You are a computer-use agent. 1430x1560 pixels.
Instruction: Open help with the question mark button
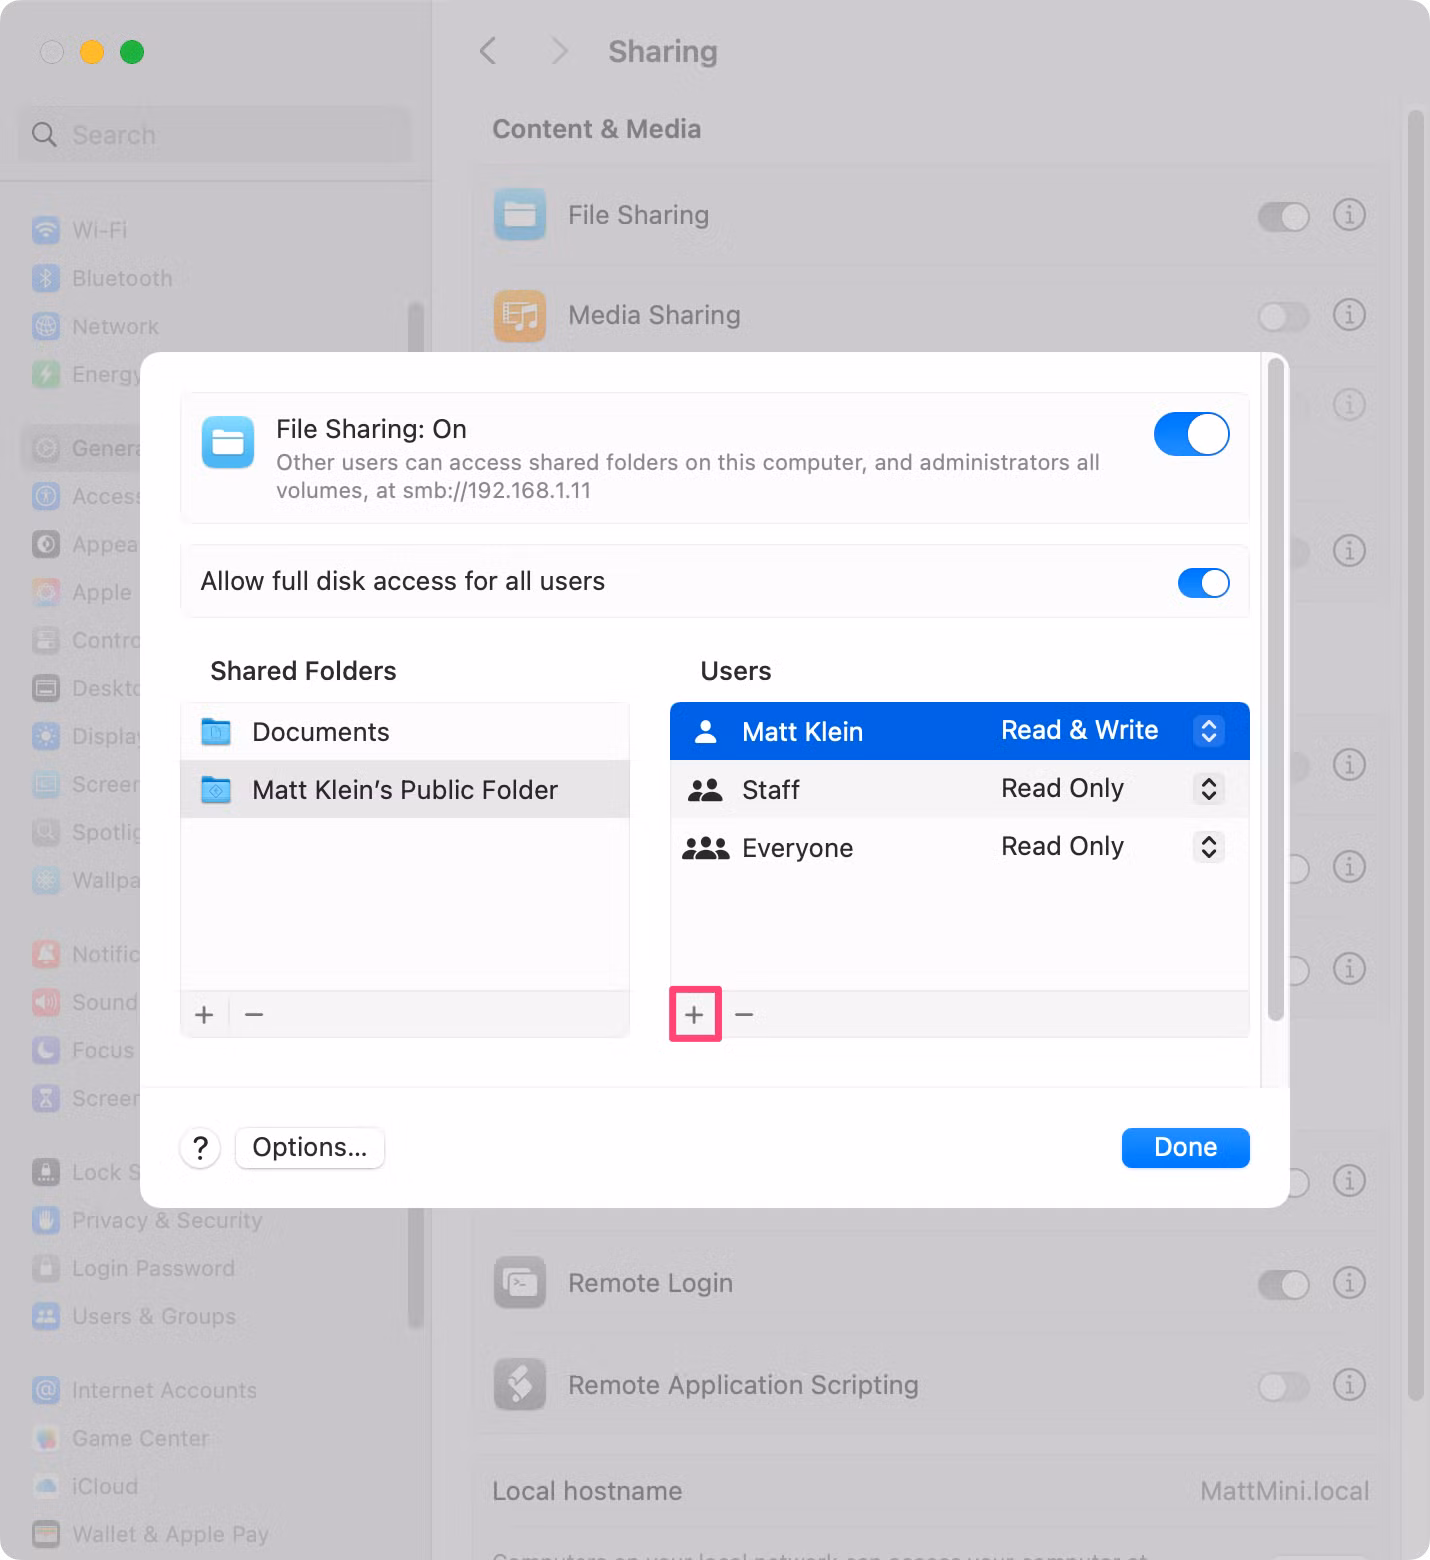pos(201,1148)
